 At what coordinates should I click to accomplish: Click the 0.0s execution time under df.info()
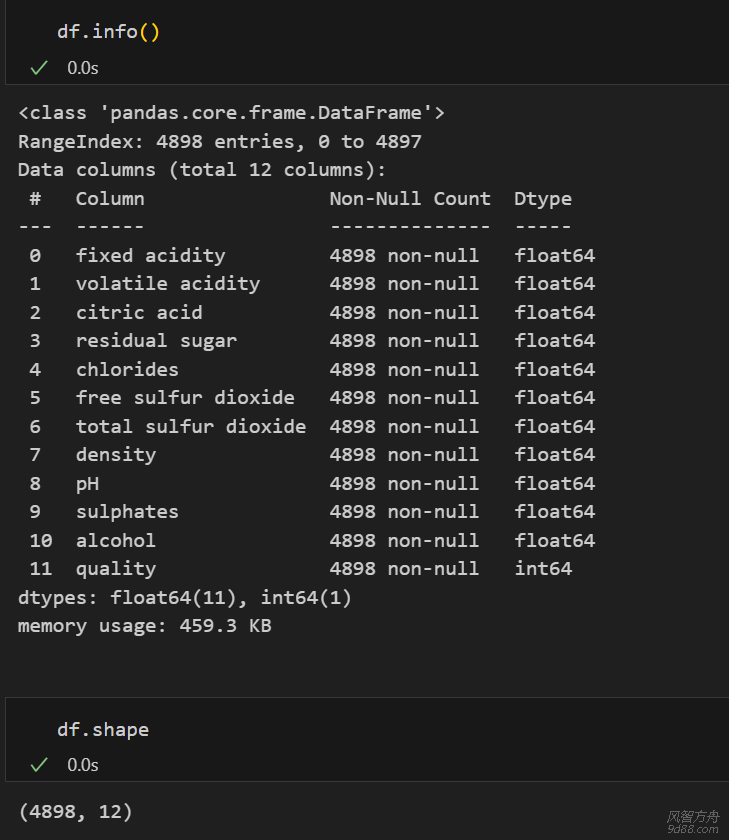point(83,68)
